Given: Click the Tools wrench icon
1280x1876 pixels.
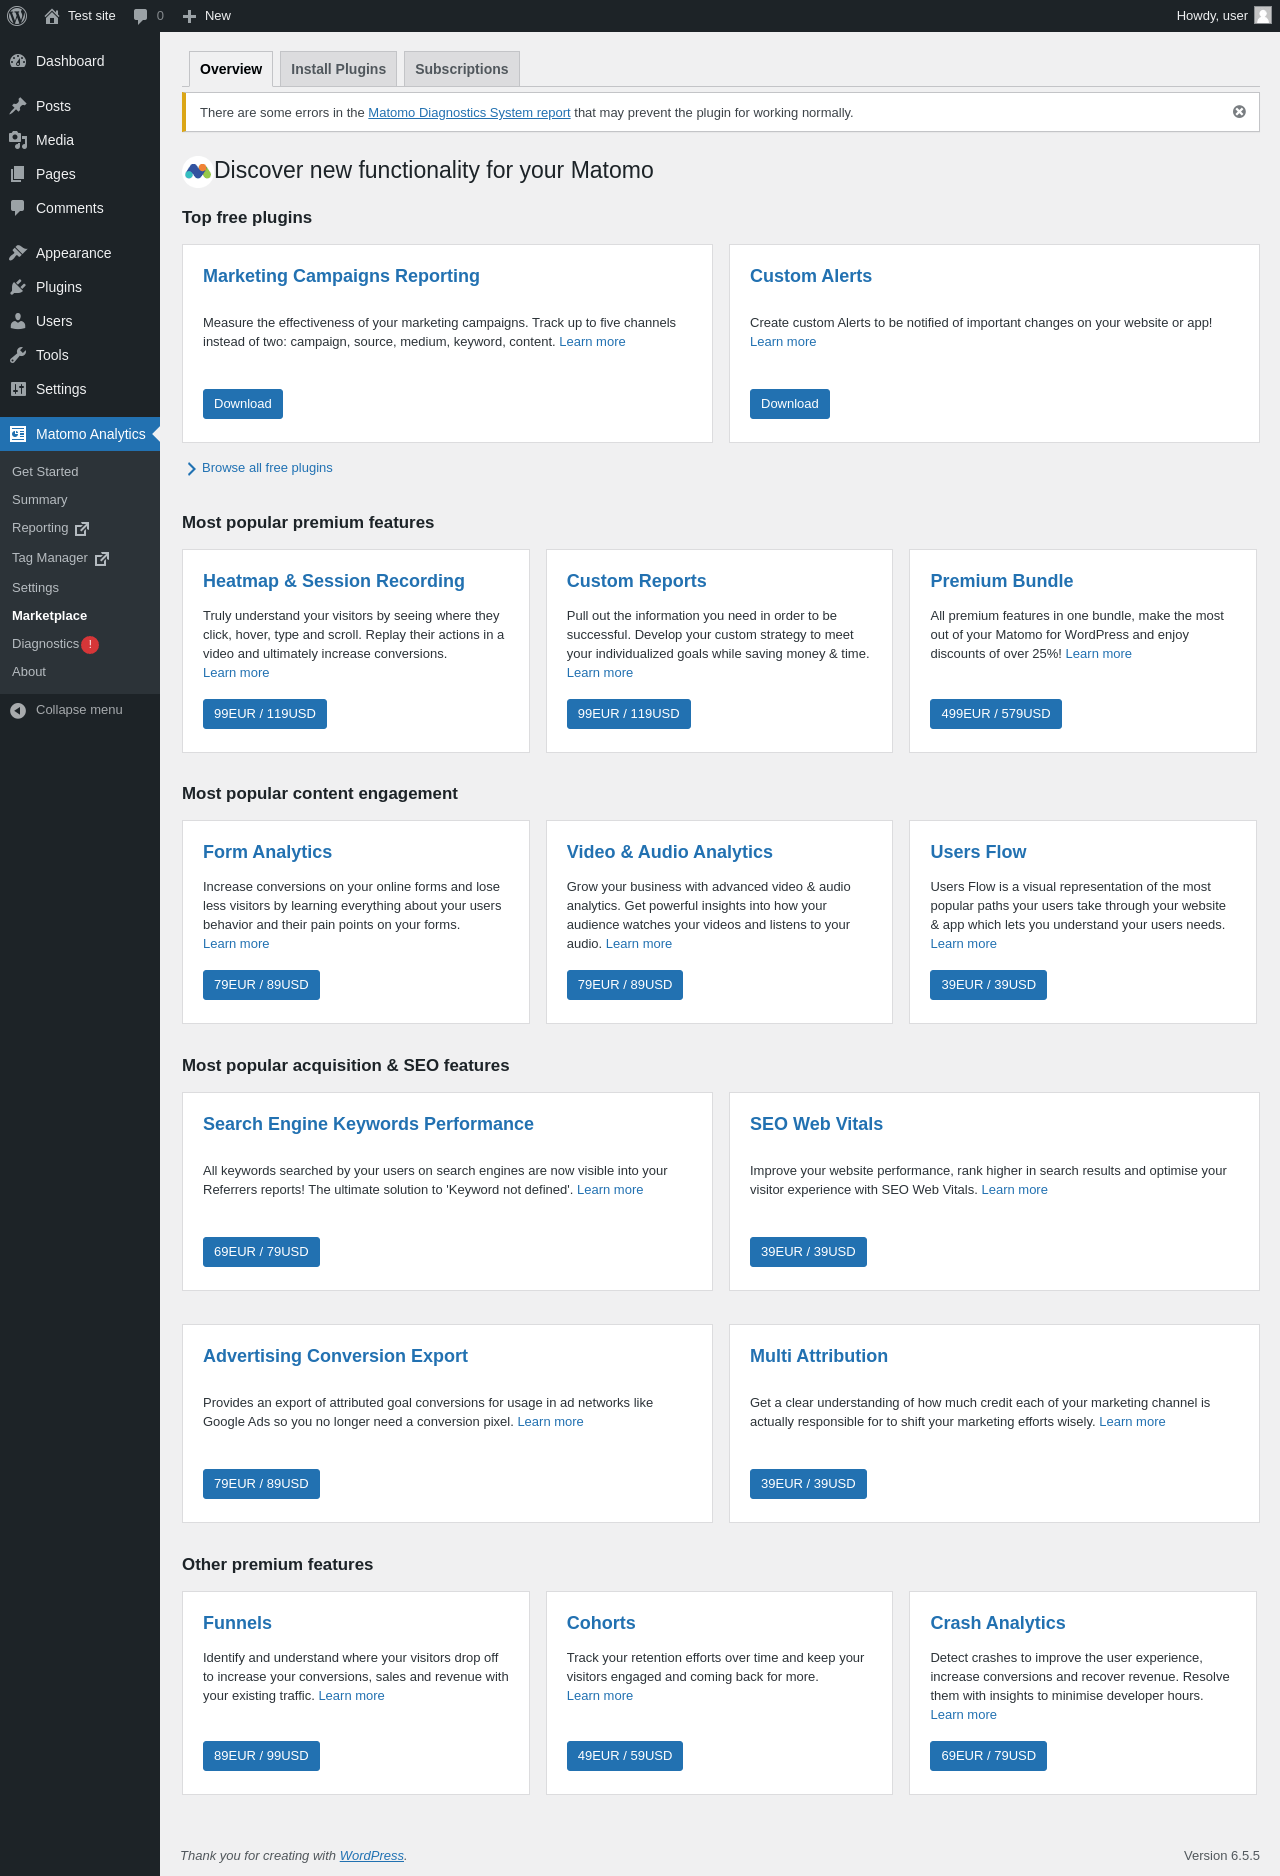Looking at the screenshot, I should 18,355.
